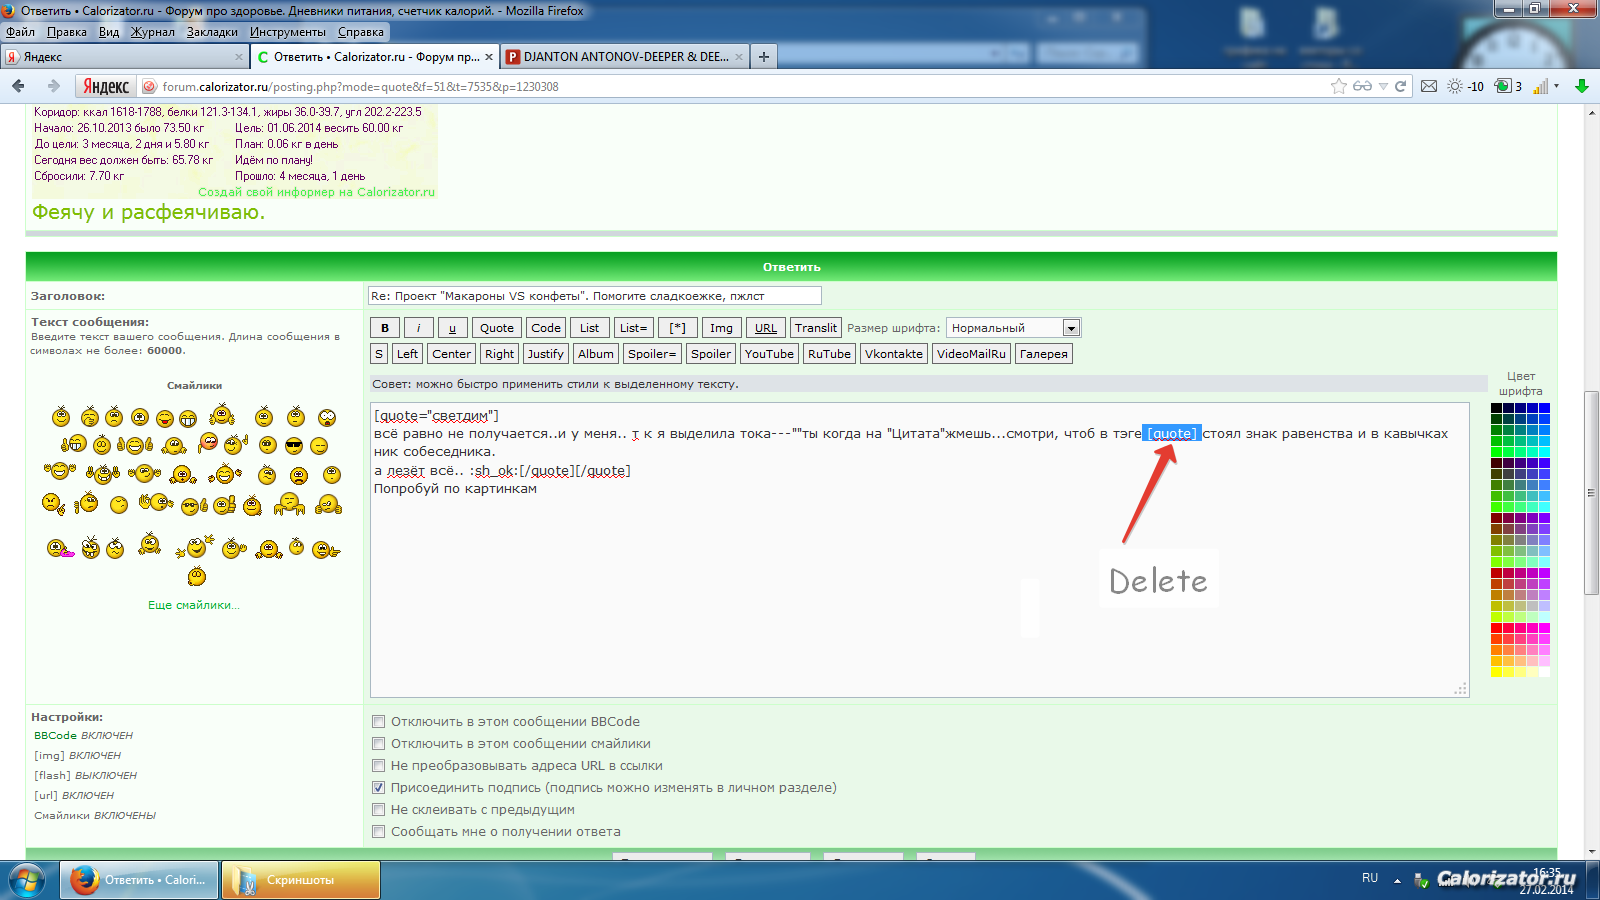Open Еще смайлики link

coord(194,605)
